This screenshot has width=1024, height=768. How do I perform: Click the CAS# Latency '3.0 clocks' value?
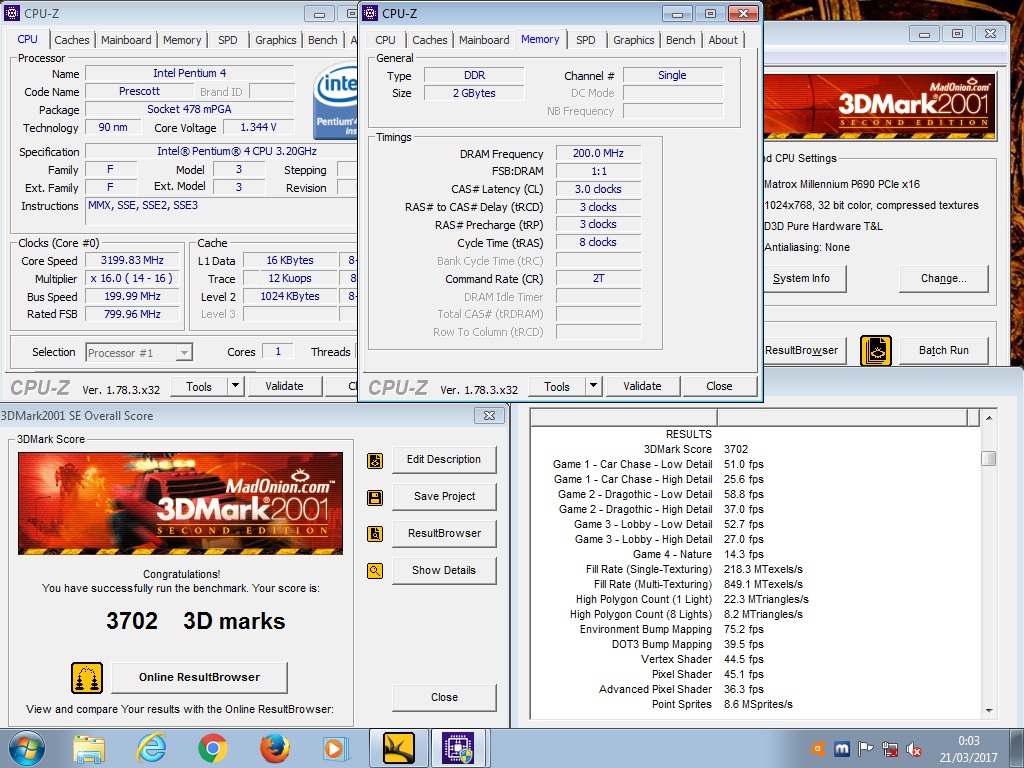[598, 189]
